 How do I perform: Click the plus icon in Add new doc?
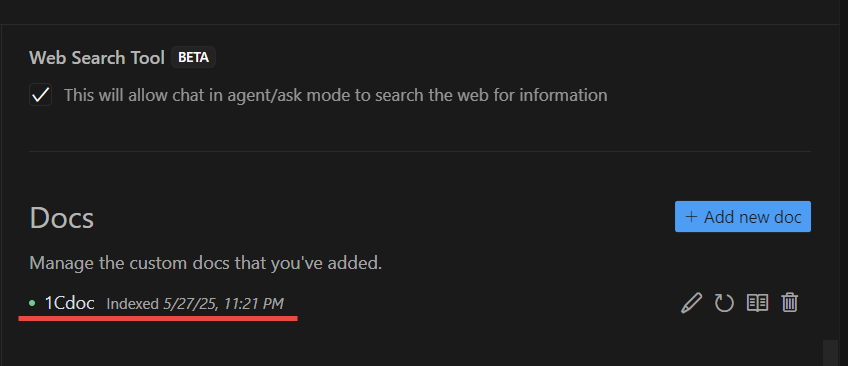tap(691, 217)
